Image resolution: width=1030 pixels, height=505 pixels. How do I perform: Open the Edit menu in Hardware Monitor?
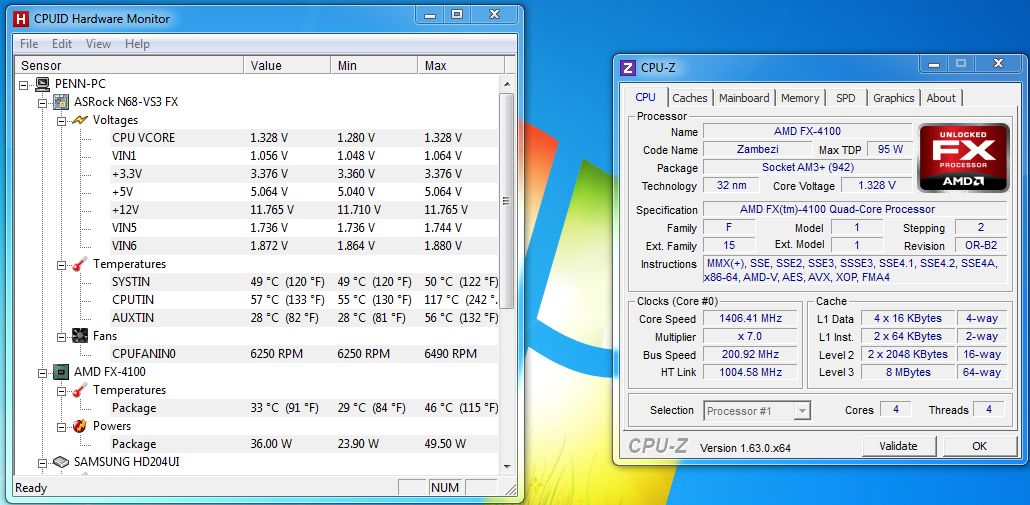[62, 44]
